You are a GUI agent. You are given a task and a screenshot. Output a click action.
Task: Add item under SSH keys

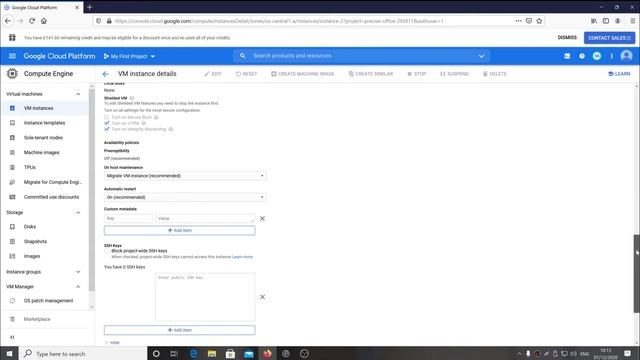click(180, 330)
